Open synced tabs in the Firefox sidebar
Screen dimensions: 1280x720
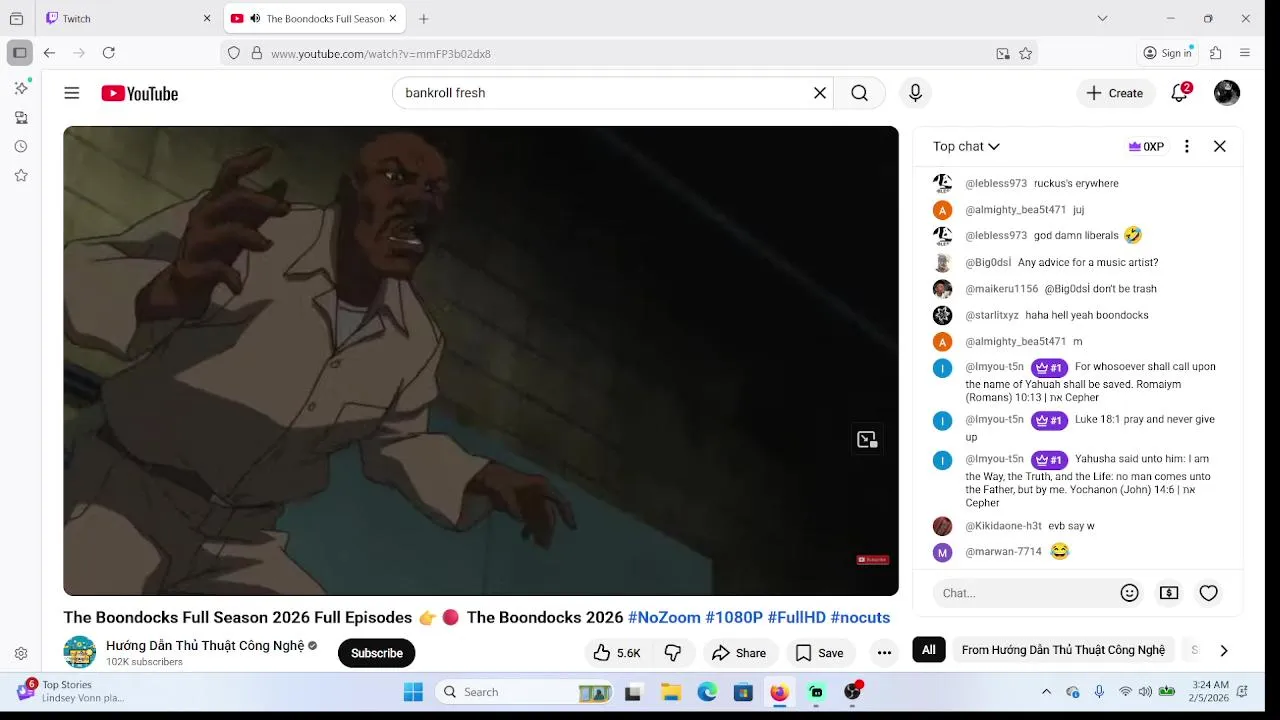(x=21, y=118)
